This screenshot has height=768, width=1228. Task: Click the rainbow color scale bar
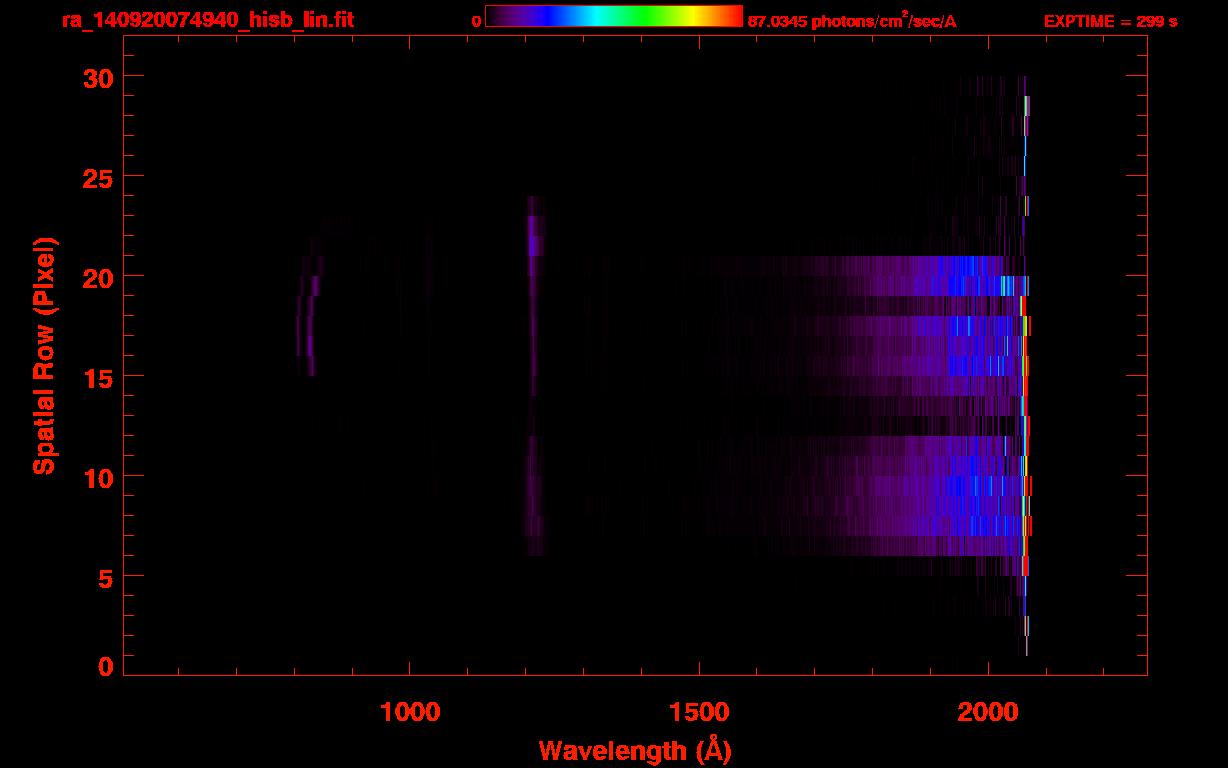[x=614, y=16]
